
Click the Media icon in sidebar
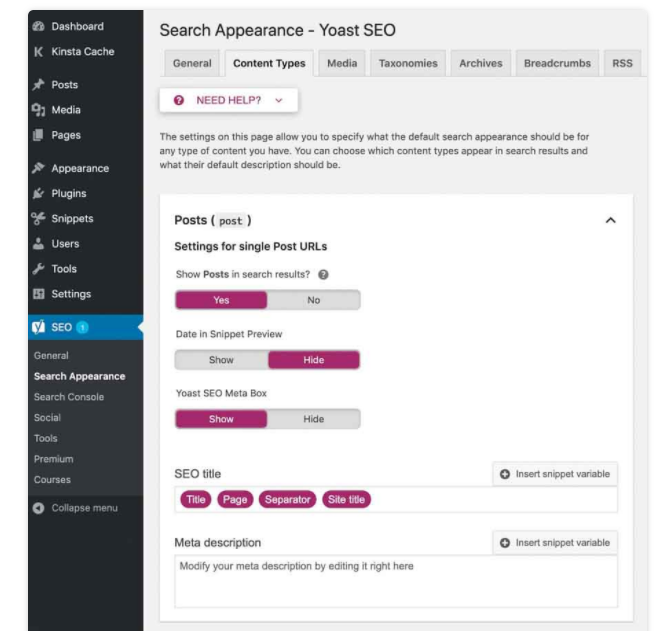coord(39,110)
